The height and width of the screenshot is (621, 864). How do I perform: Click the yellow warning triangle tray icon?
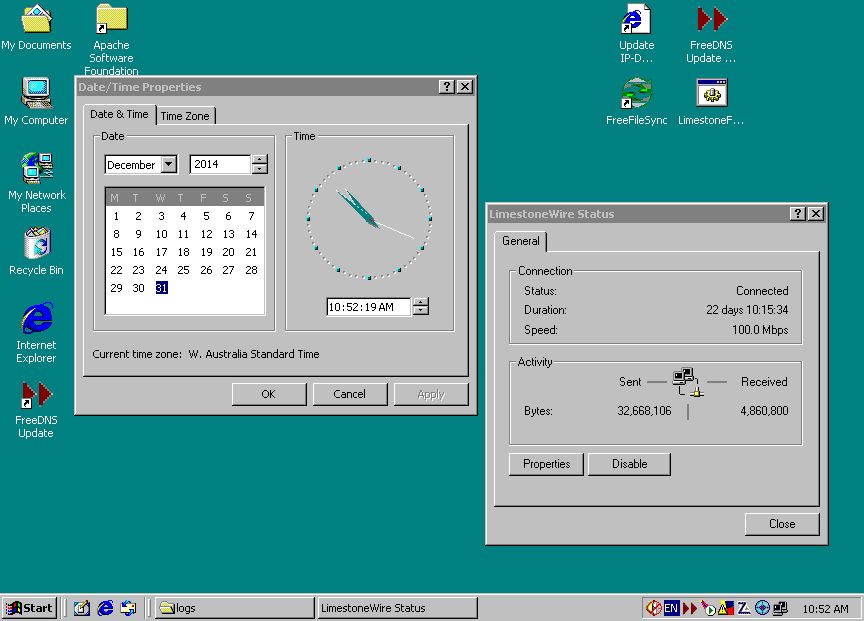[726, 608]
